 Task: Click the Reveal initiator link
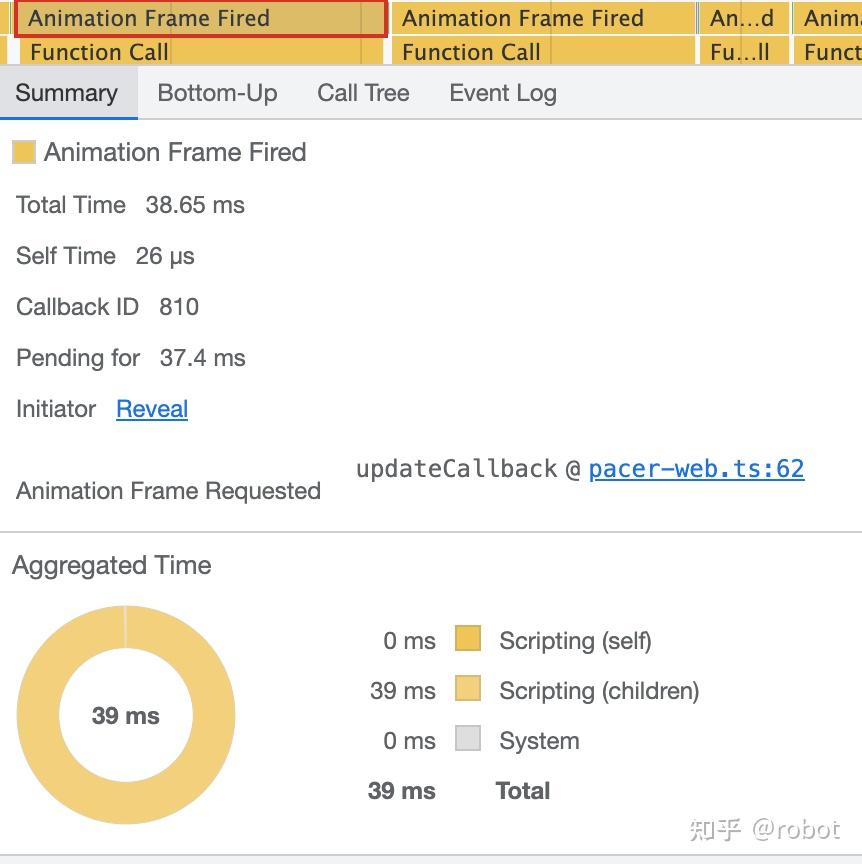click(151, 409)
